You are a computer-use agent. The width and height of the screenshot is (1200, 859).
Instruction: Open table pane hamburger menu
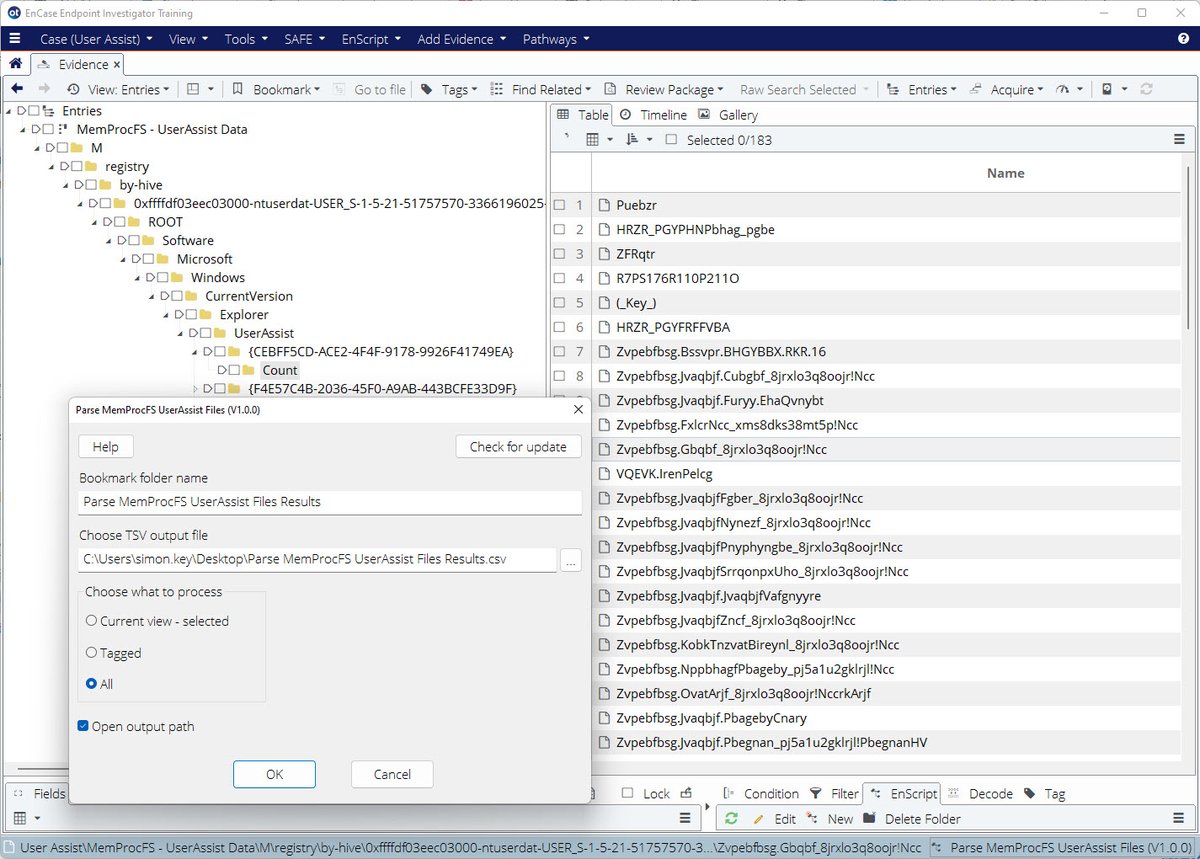(x=1179, y=140)
